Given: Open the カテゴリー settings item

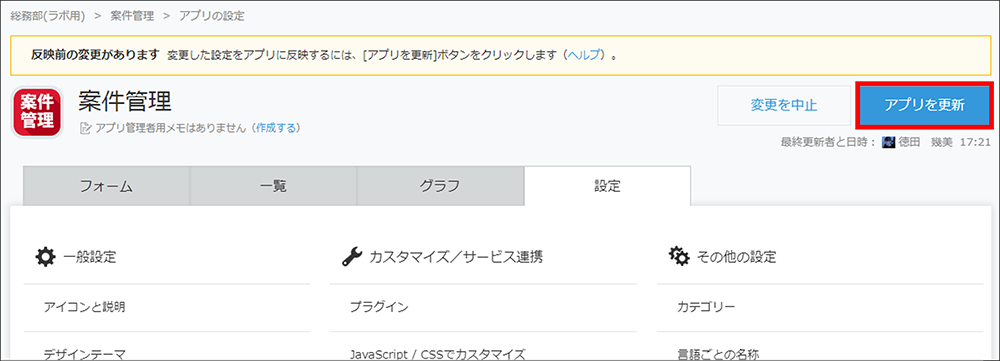Looking at the screenshot, I should 707,307.
